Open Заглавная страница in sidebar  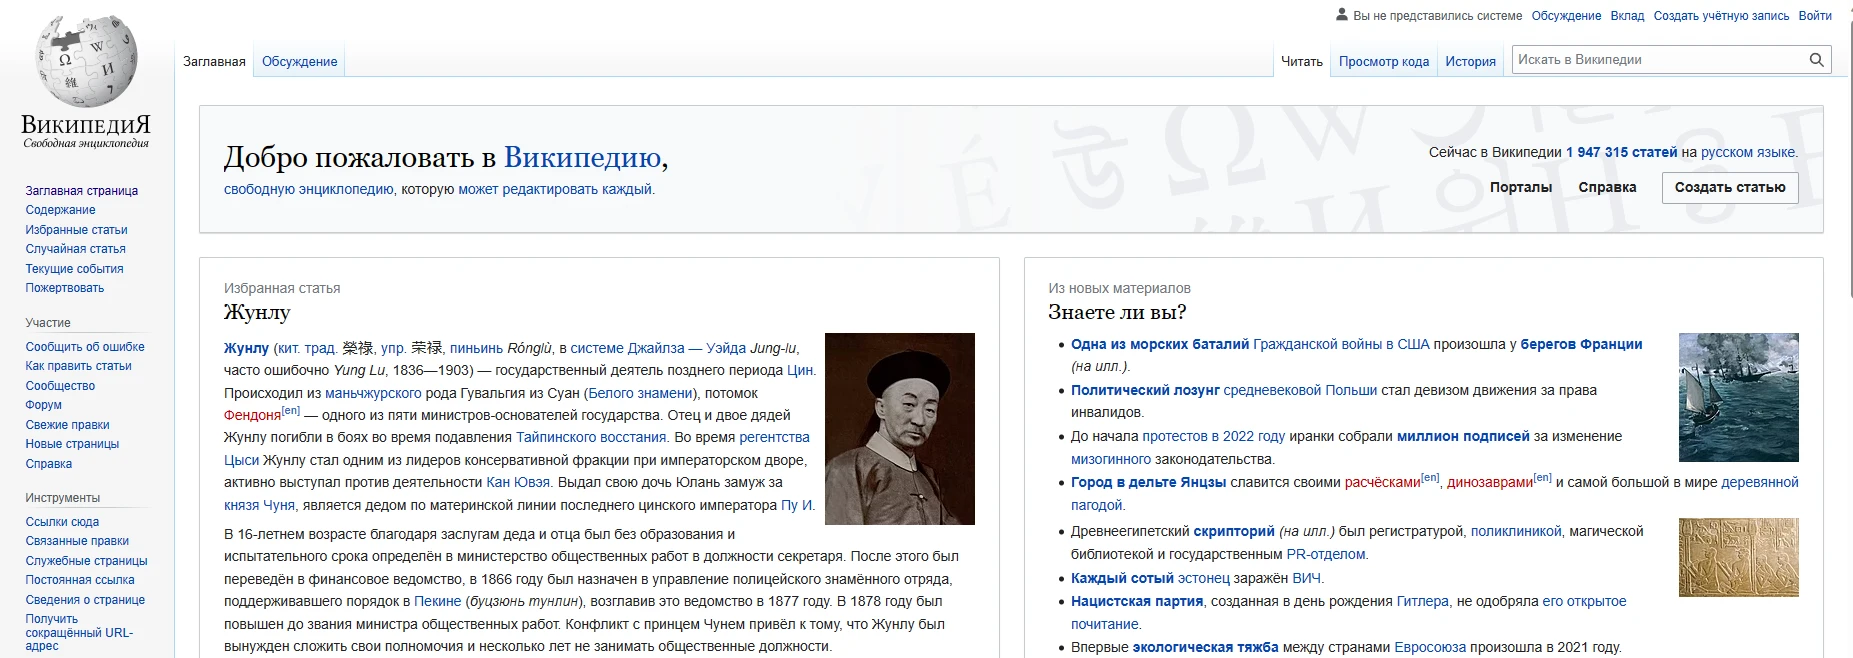(82, 191)
